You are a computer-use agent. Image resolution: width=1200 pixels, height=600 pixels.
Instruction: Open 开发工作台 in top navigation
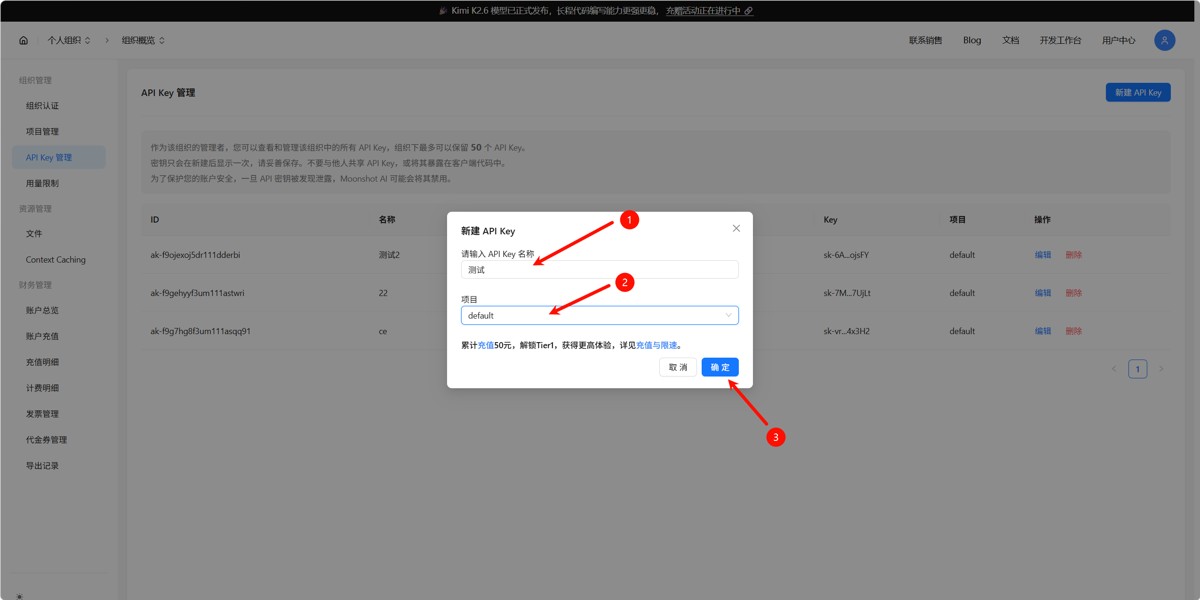coord(1060,41)
